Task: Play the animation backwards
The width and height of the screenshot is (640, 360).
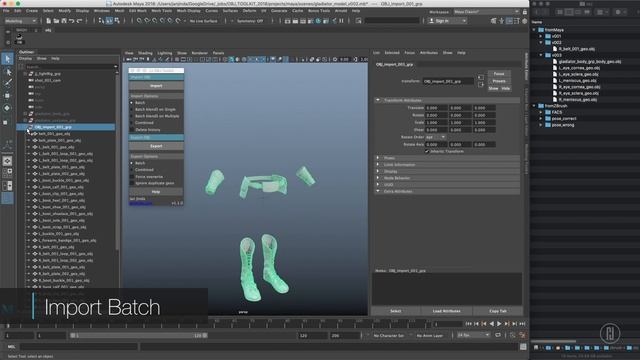Action: (x=491, y=324)
